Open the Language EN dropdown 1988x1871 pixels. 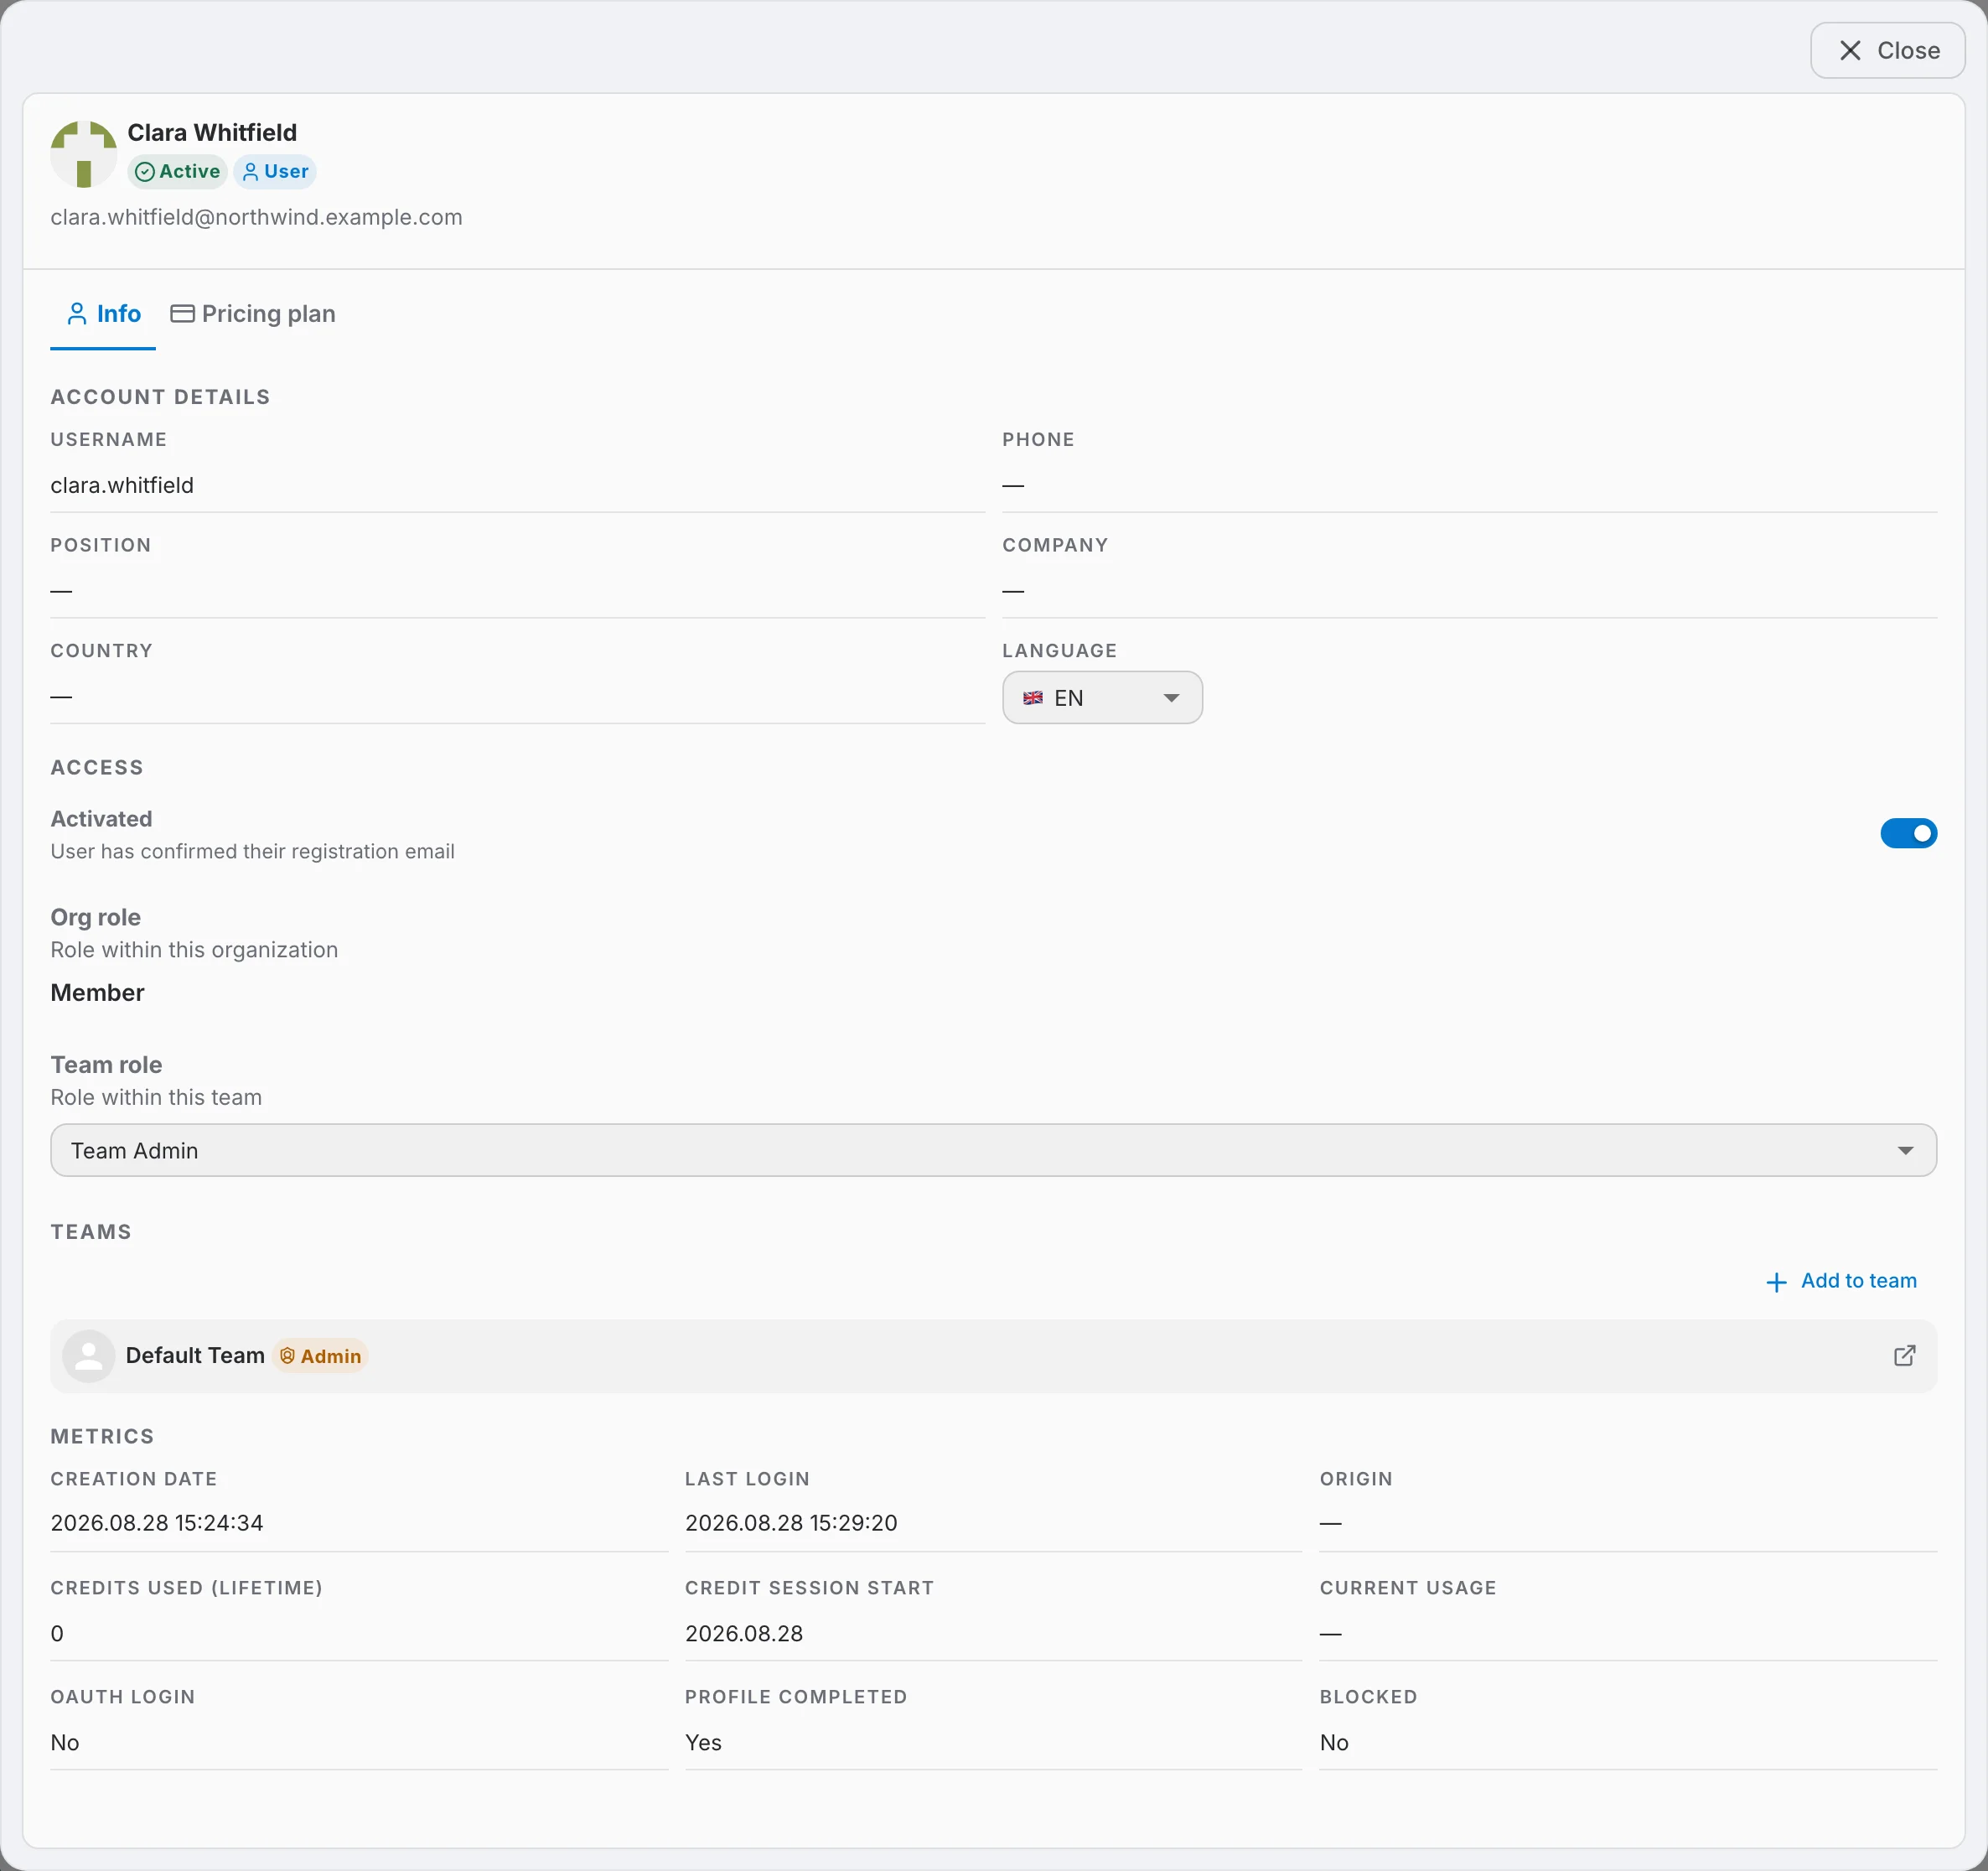coord(1102,698)
